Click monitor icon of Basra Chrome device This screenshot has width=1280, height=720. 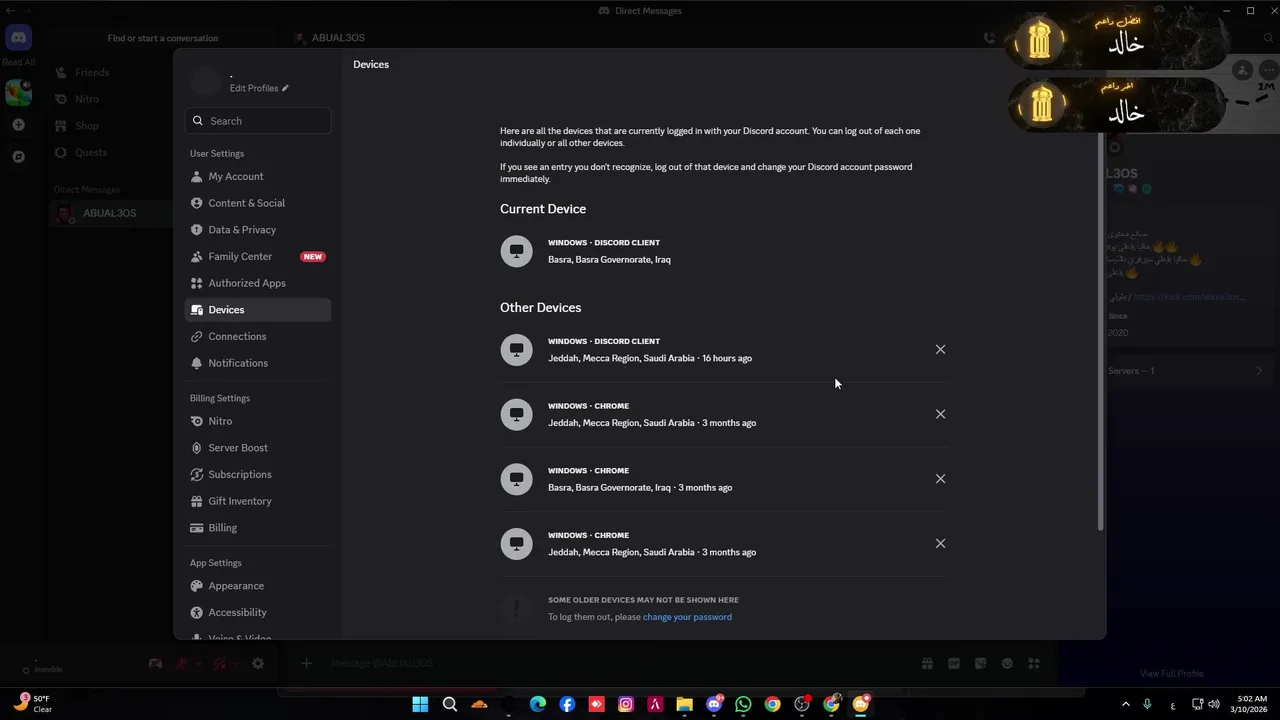point(517,479)
